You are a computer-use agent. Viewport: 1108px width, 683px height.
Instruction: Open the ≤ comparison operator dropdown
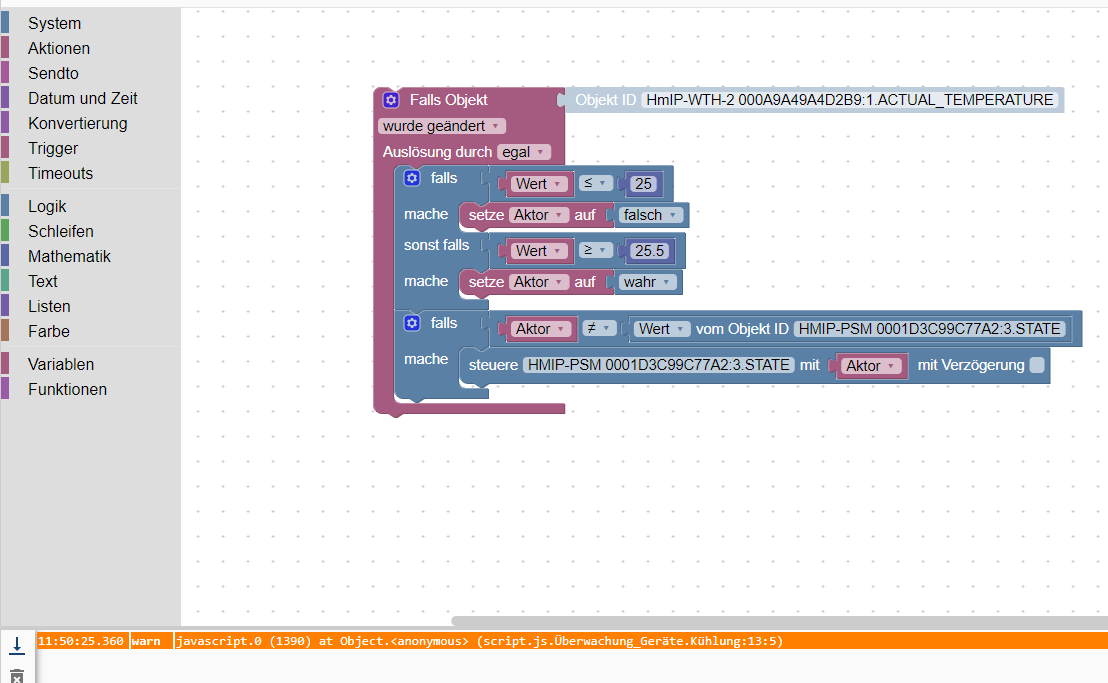pos(595,183)
